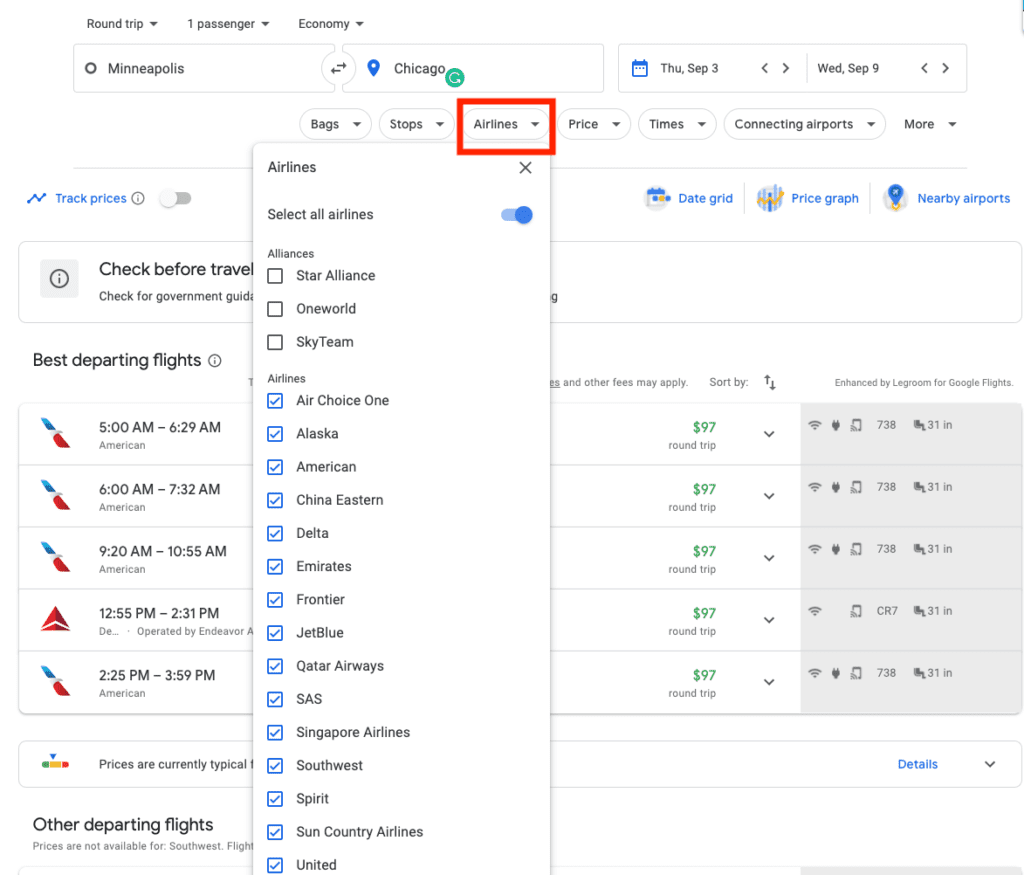Open the More filters menu
Viewport: 1024px width, 875px height.
pos(928,124)
